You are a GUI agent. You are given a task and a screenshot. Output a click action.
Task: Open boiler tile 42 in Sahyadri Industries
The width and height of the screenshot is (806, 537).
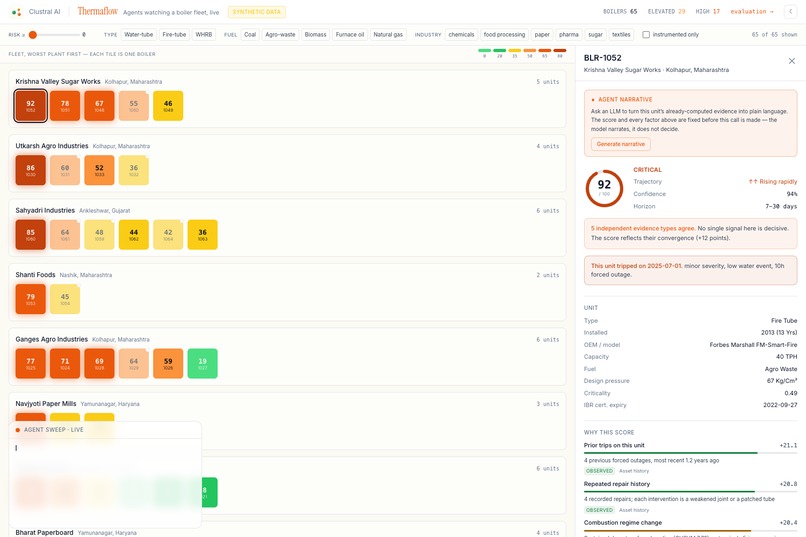pyautogui.click(x=168, y=235)
